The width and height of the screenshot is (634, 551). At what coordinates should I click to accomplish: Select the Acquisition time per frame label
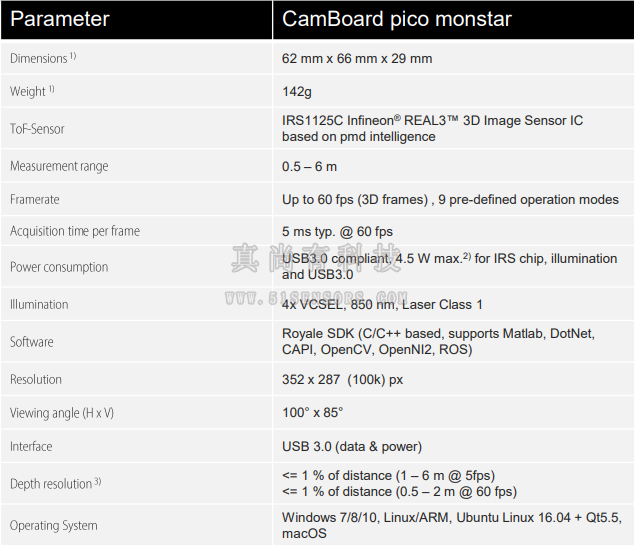[75, 231]
